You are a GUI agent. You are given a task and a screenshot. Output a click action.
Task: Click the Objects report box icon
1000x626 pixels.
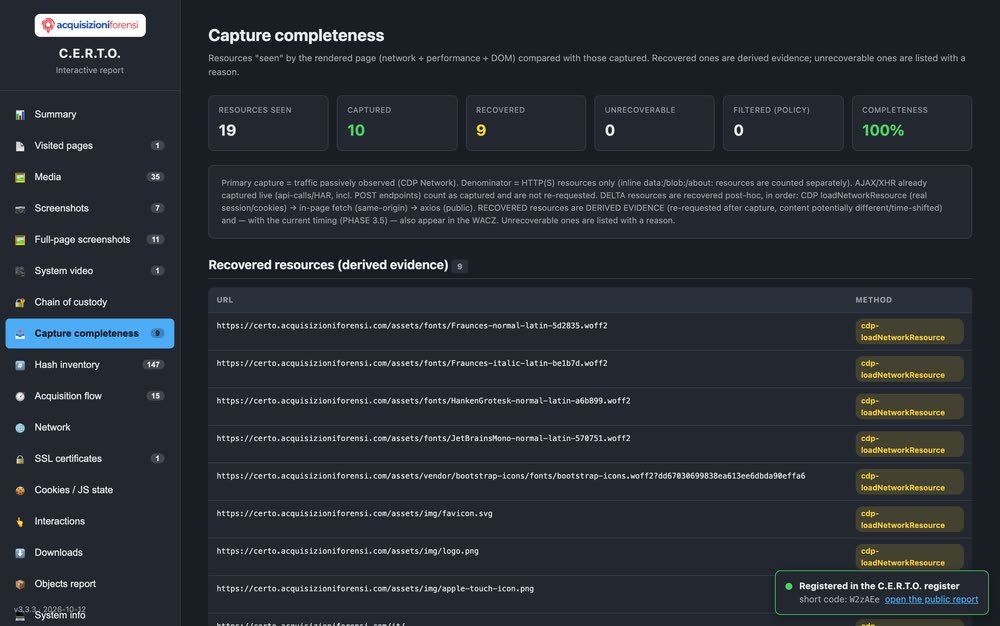click(20, 584)
